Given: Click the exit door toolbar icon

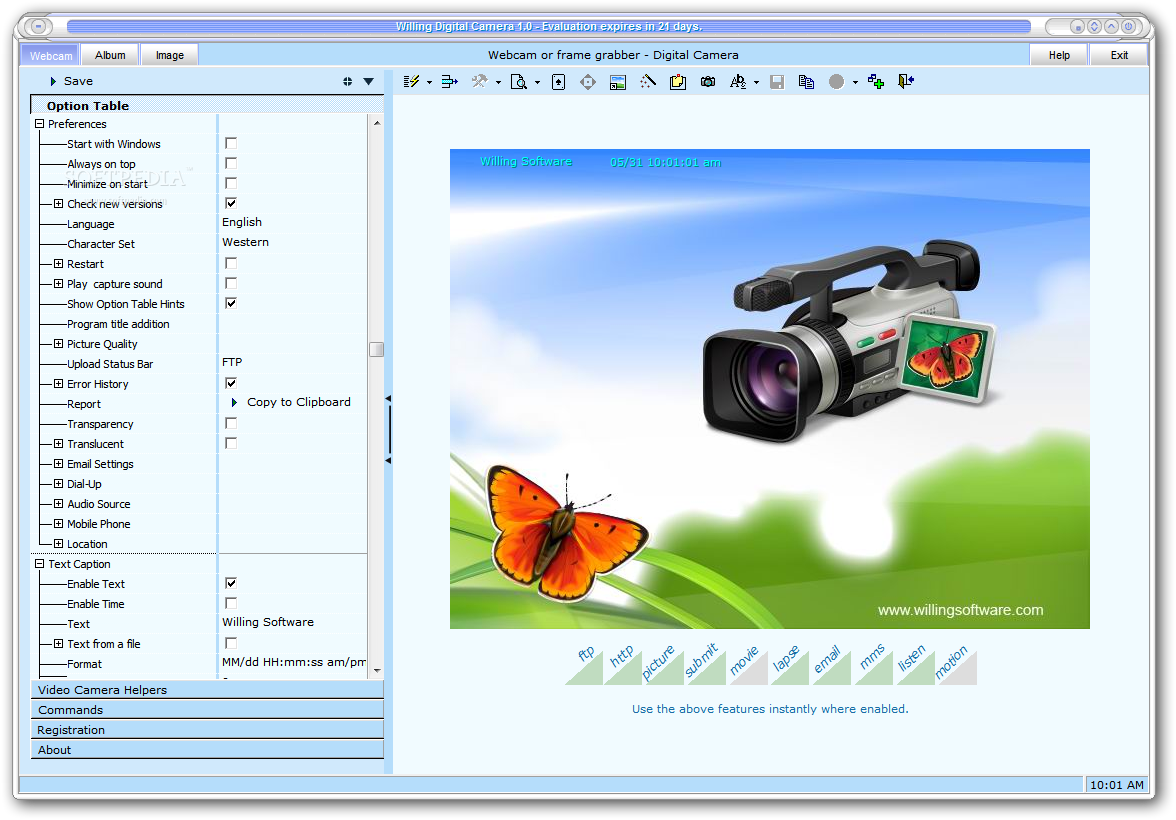Looking at the screenshot, I should pos(905,81).
